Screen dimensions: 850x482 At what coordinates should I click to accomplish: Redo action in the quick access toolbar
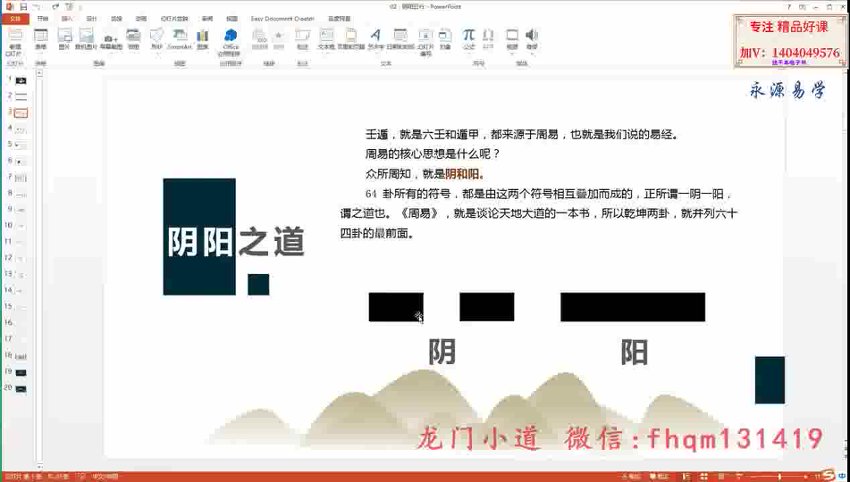click(56, 7)
